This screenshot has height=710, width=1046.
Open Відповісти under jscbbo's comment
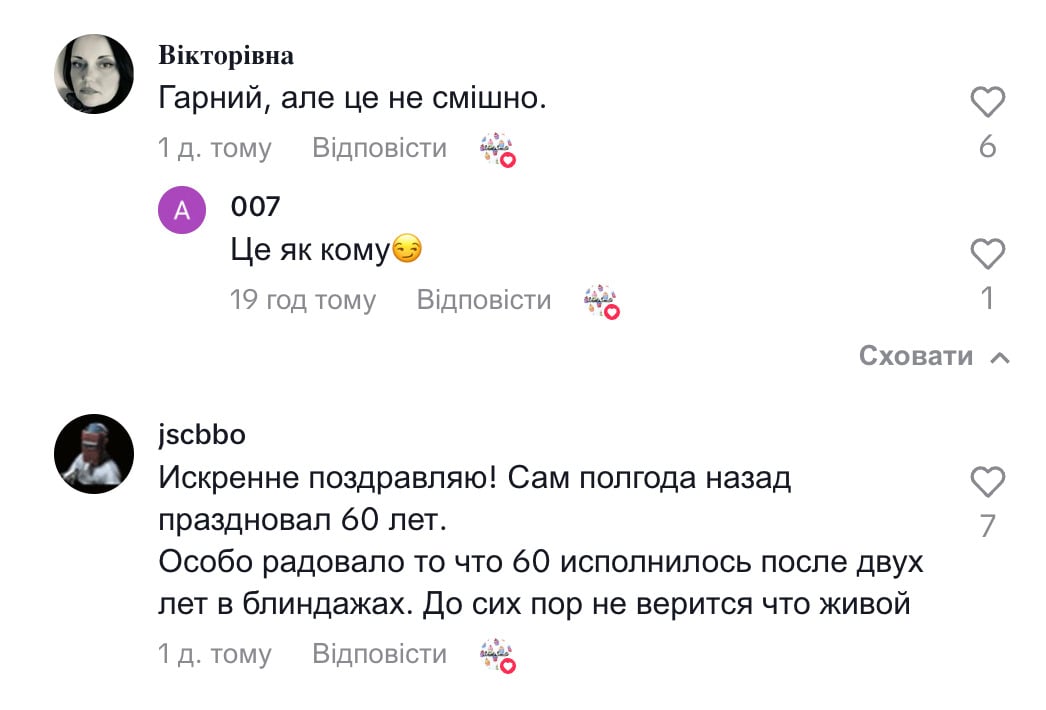point(378,653)
